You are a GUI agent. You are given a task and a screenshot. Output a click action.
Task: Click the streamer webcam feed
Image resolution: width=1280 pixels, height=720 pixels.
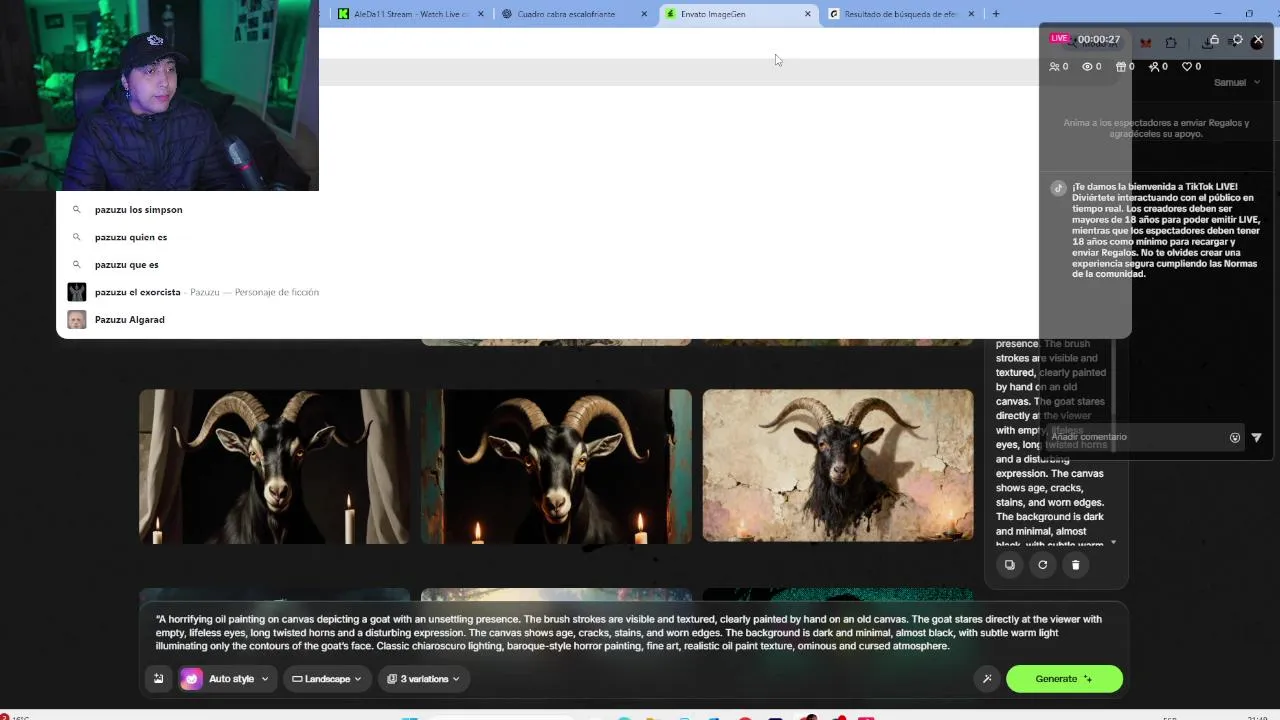point(159,95)
